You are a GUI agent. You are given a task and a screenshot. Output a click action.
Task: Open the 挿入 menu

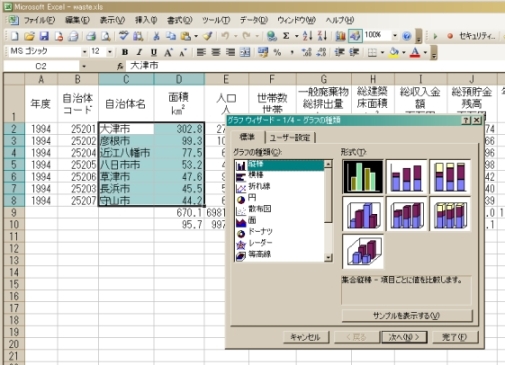pos(146,20)
